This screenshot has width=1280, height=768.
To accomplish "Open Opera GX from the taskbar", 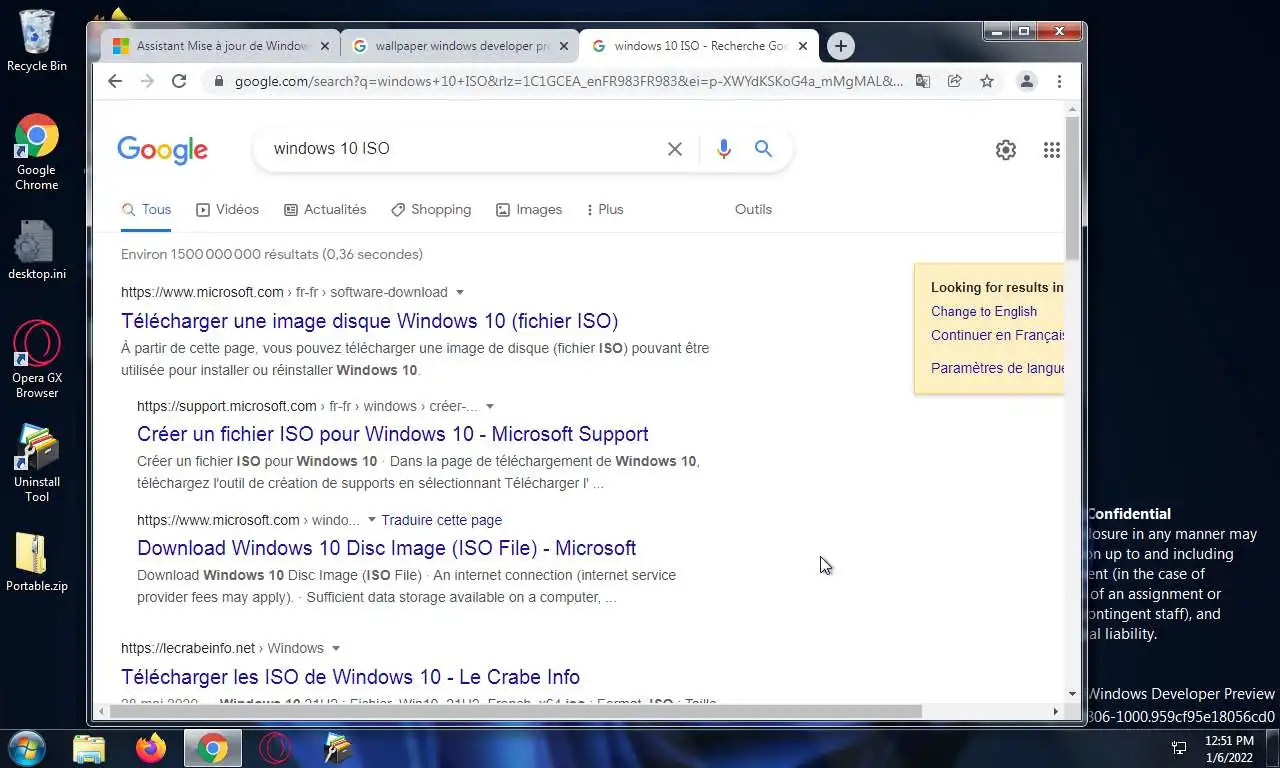I will [x=275, y=748].
